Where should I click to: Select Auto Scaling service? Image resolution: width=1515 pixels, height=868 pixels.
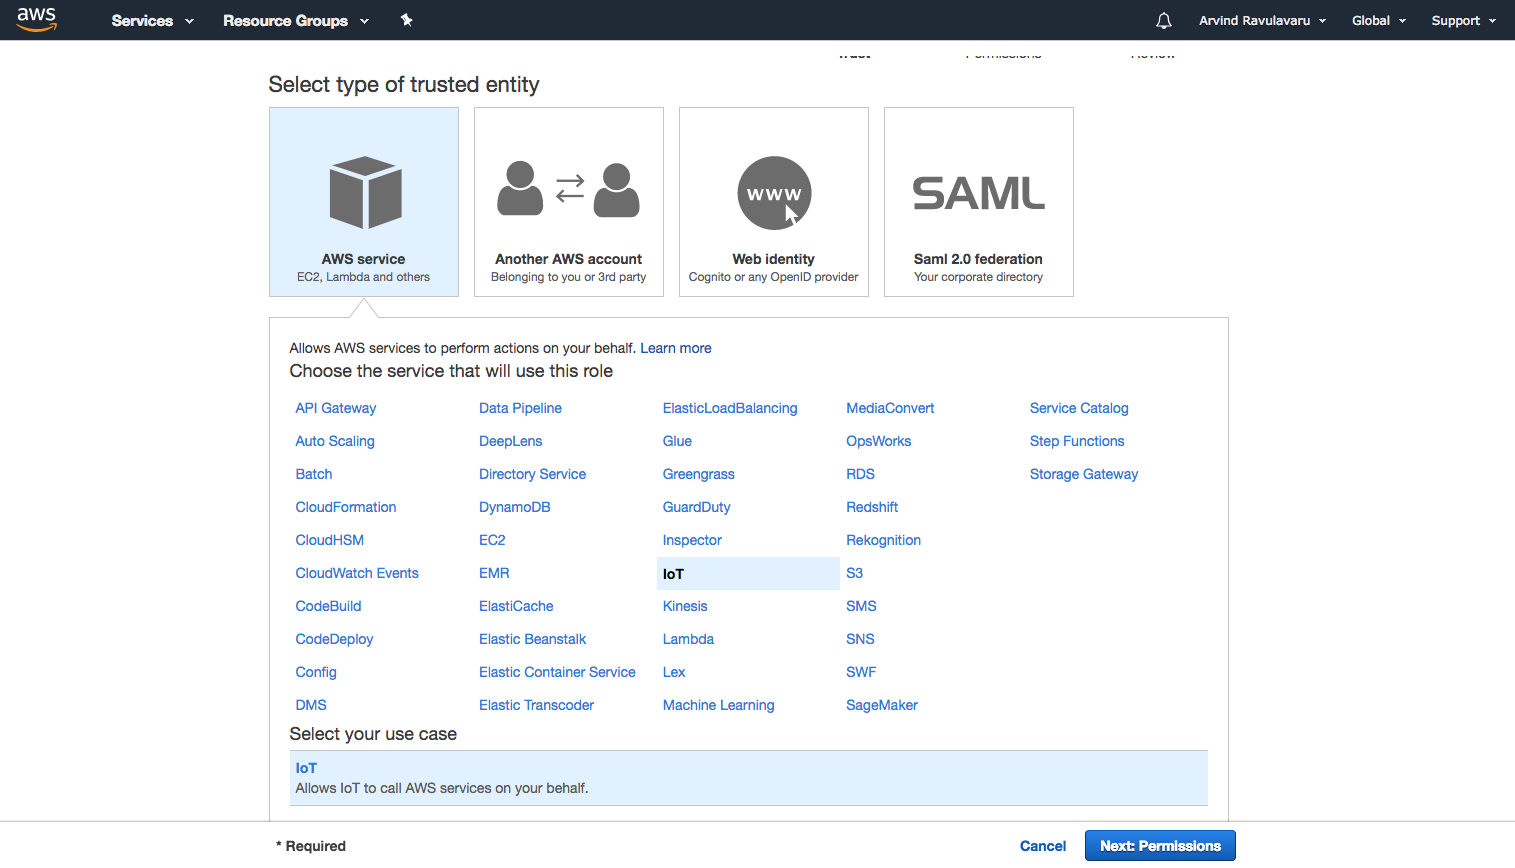(x=335, y=441)
